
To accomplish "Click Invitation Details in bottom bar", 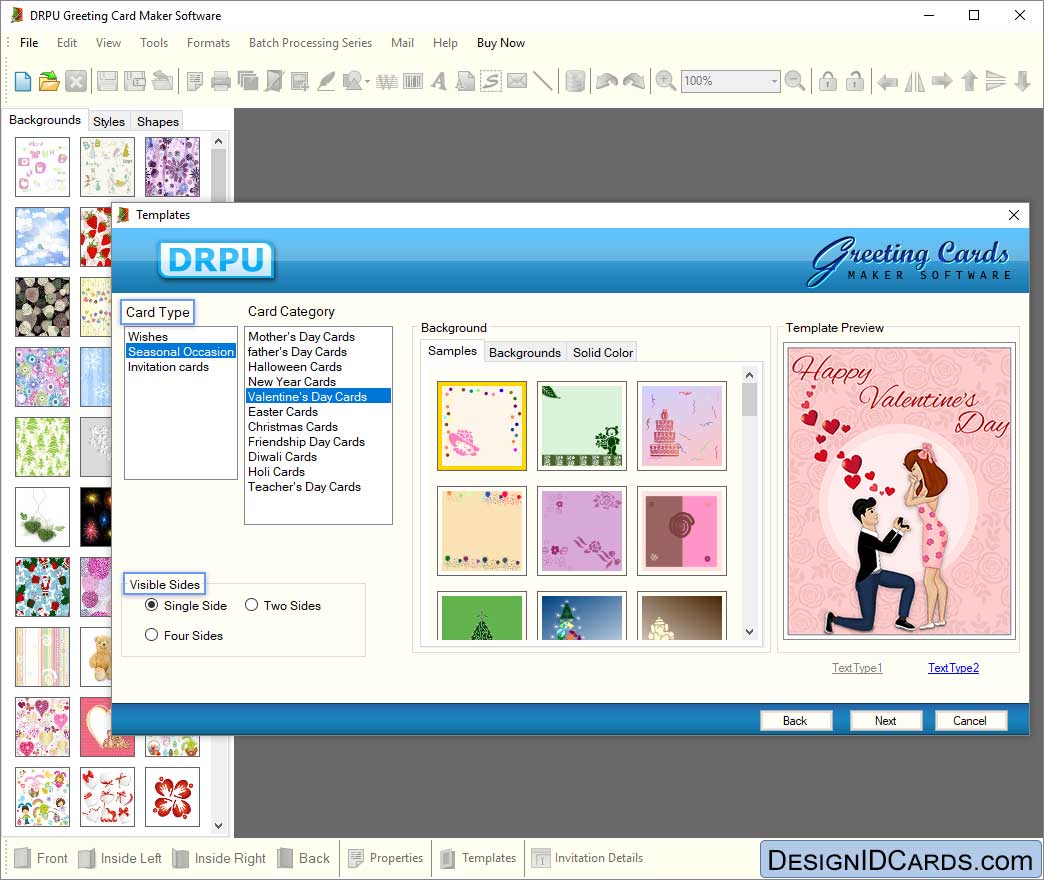I will (587, 858).
